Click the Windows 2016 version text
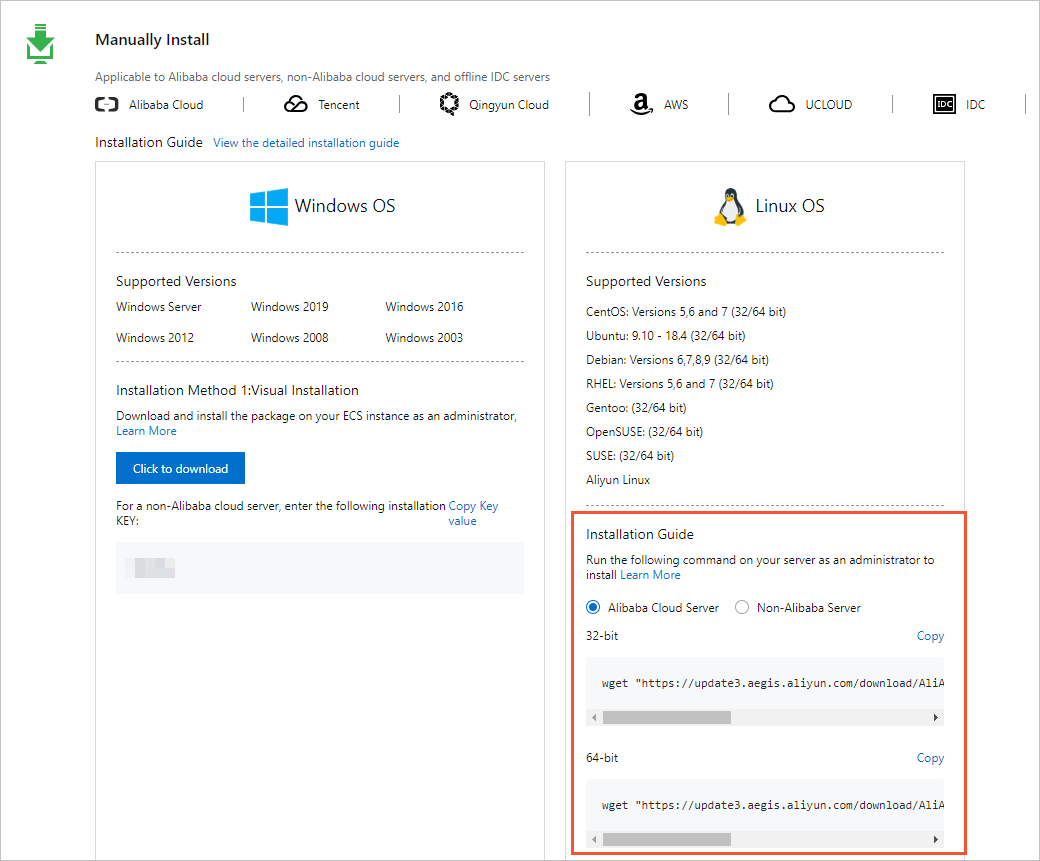Screen dimensions: 1040x861 [x=424, y=306]
